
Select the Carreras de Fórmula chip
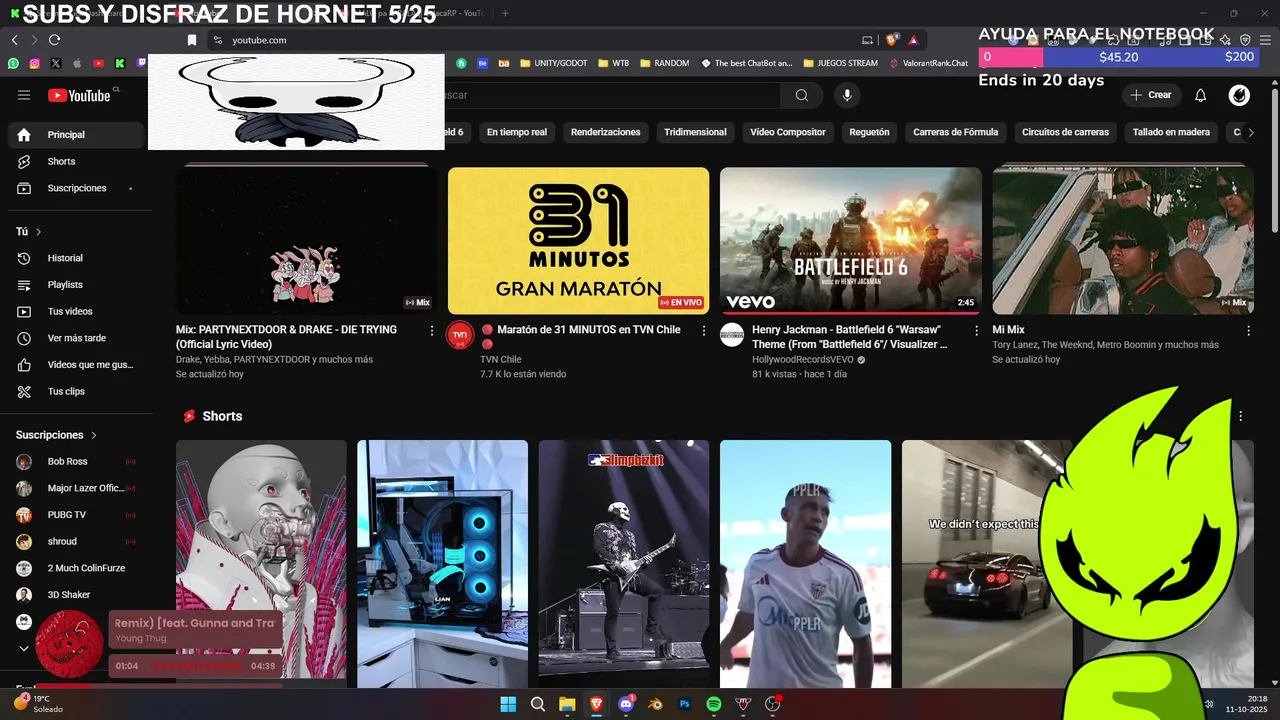(956, 132)
